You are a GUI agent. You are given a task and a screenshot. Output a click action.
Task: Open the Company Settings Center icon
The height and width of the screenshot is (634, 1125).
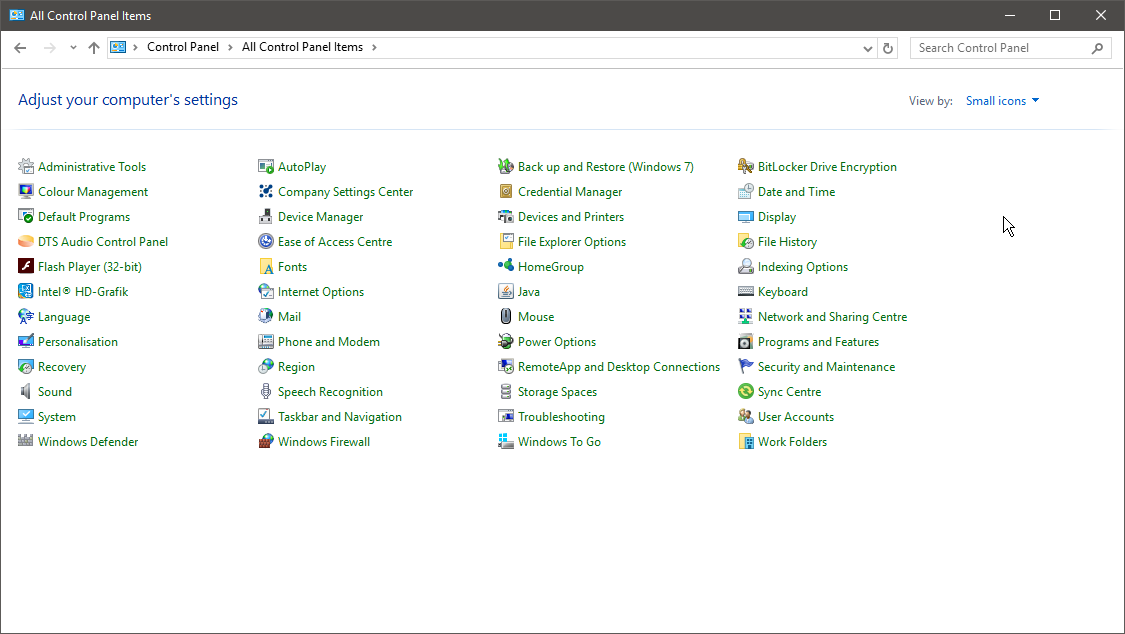[266, 191]
